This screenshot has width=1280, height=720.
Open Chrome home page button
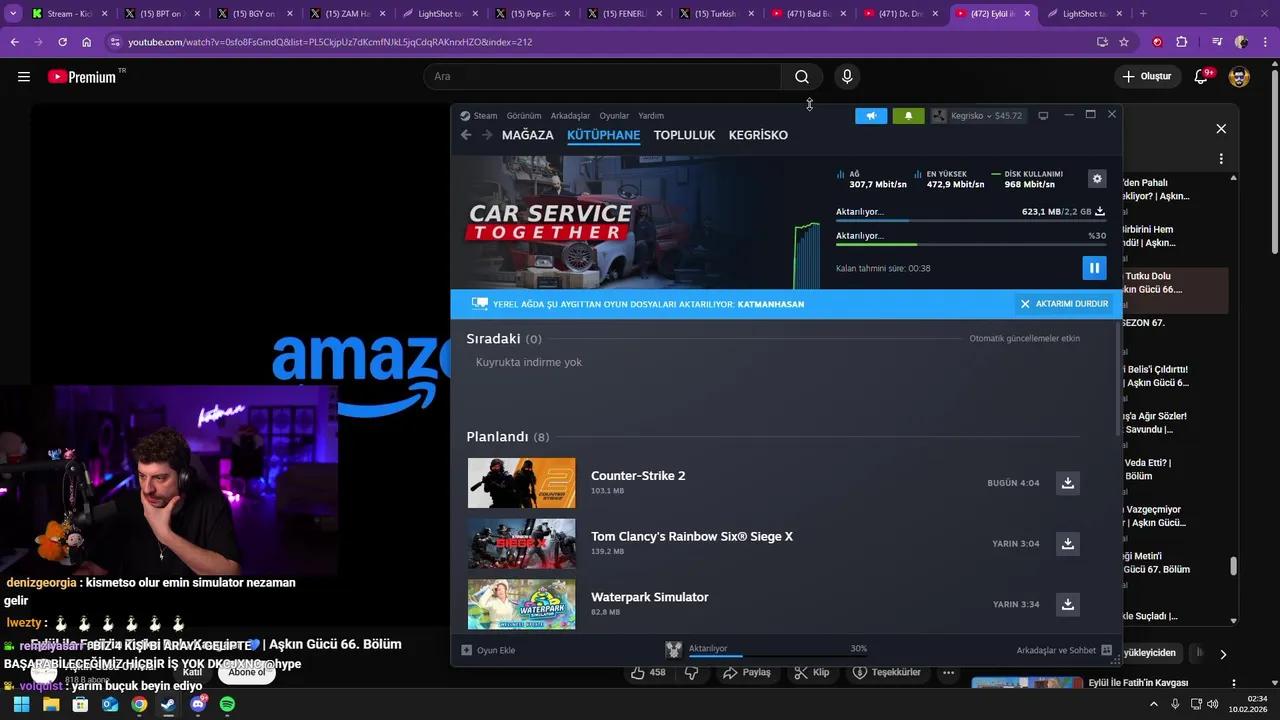[87, 42]
